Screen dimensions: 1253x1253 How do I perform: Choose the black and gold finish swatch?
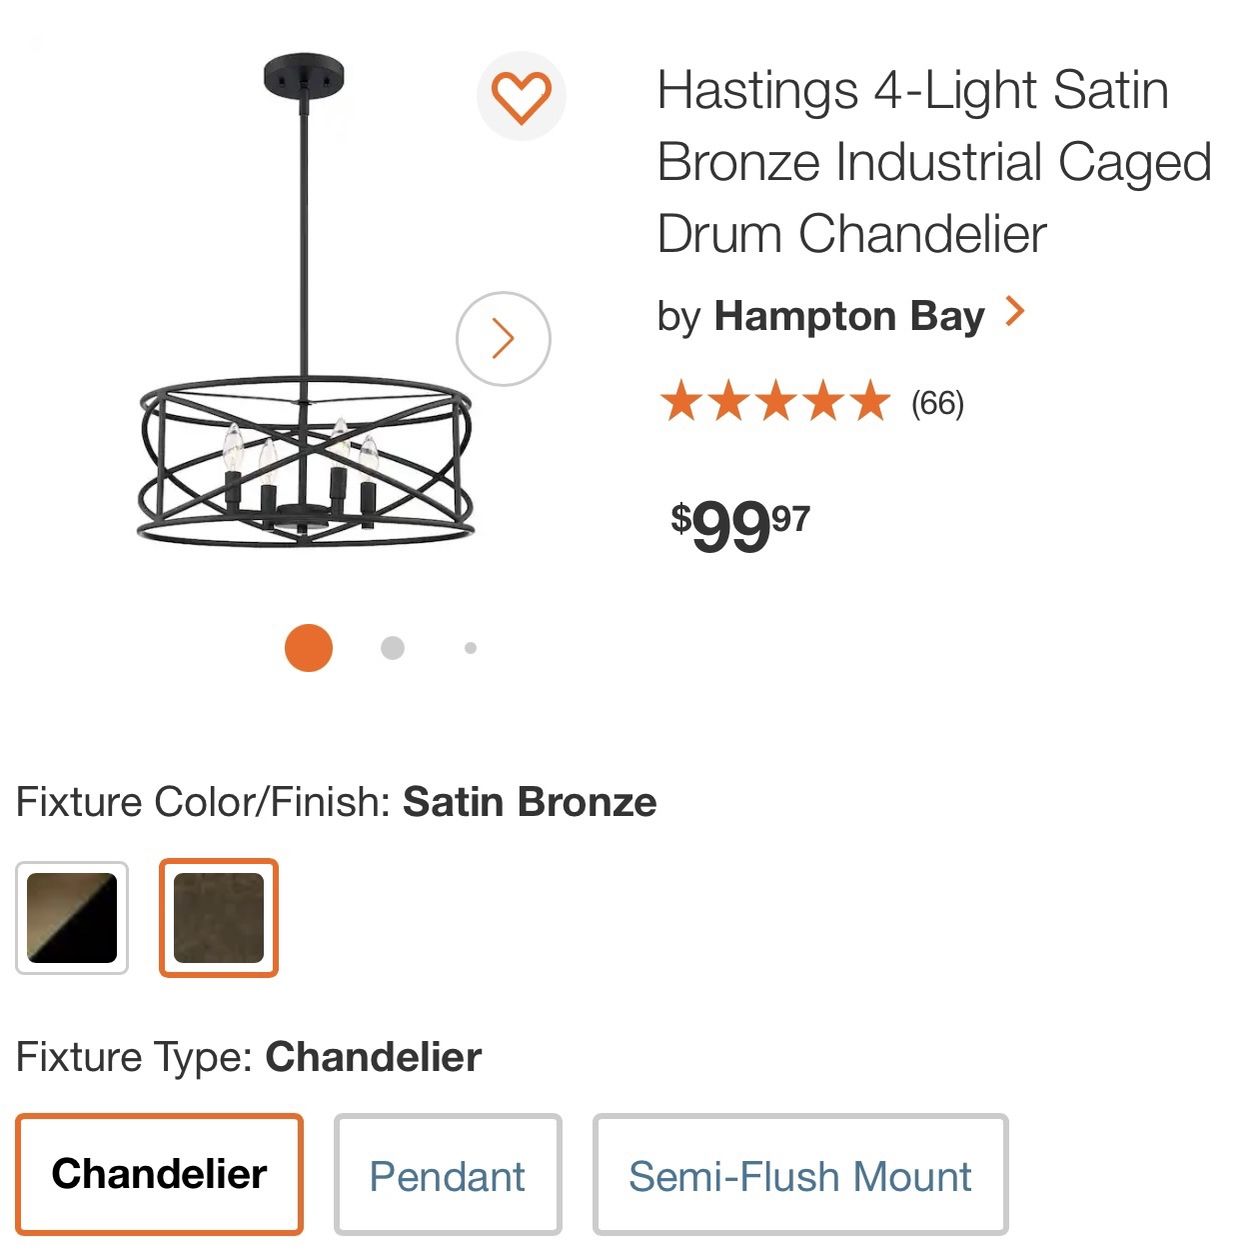(72, 918)
